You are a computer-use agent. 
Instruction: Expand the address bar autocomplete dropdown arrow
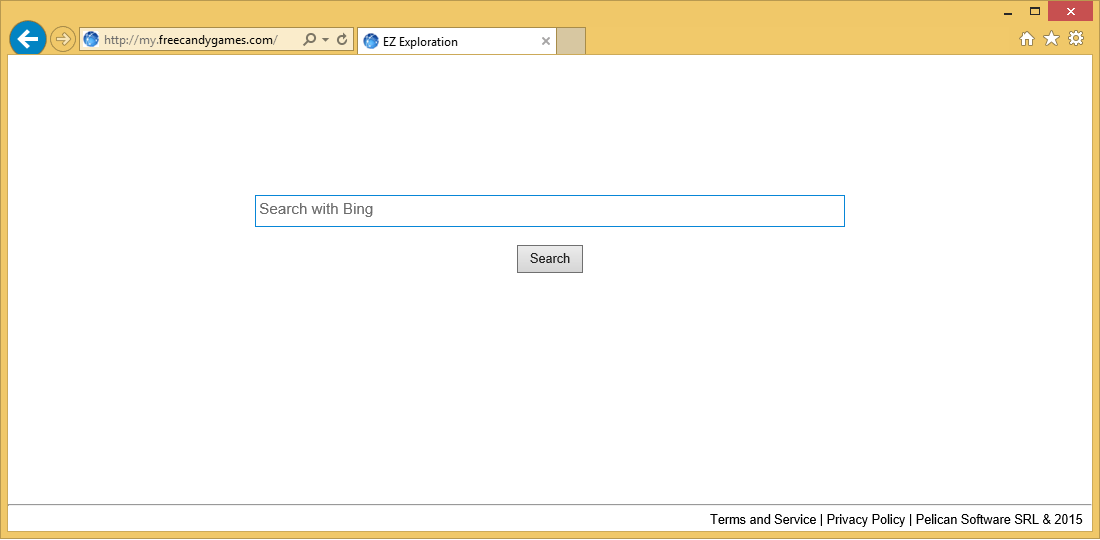tap(326, 40)
